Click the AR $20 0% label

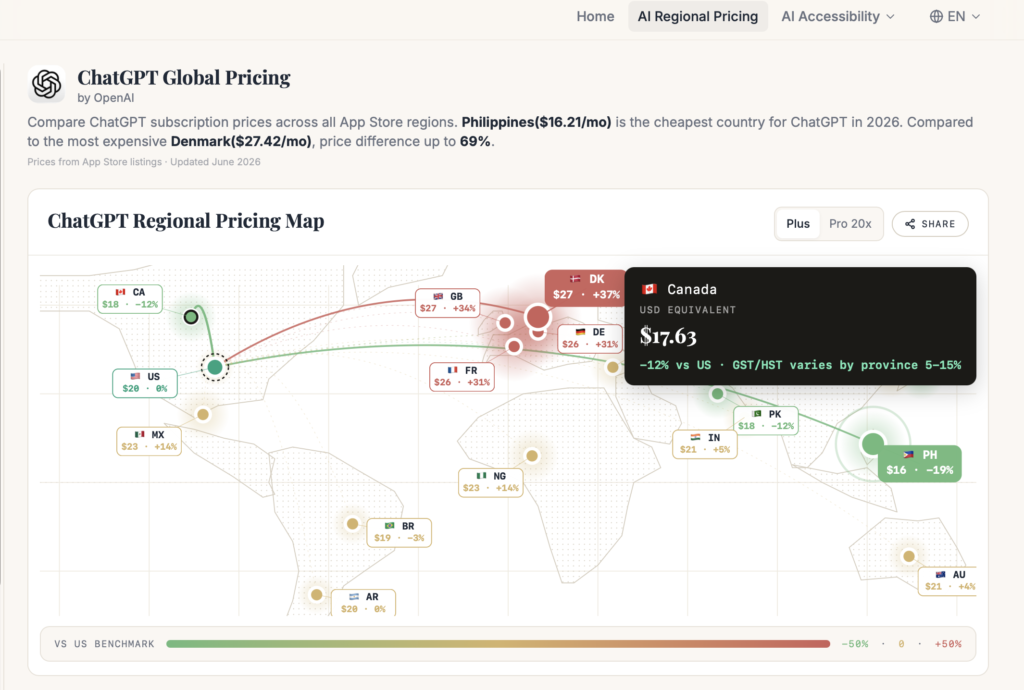363,603
